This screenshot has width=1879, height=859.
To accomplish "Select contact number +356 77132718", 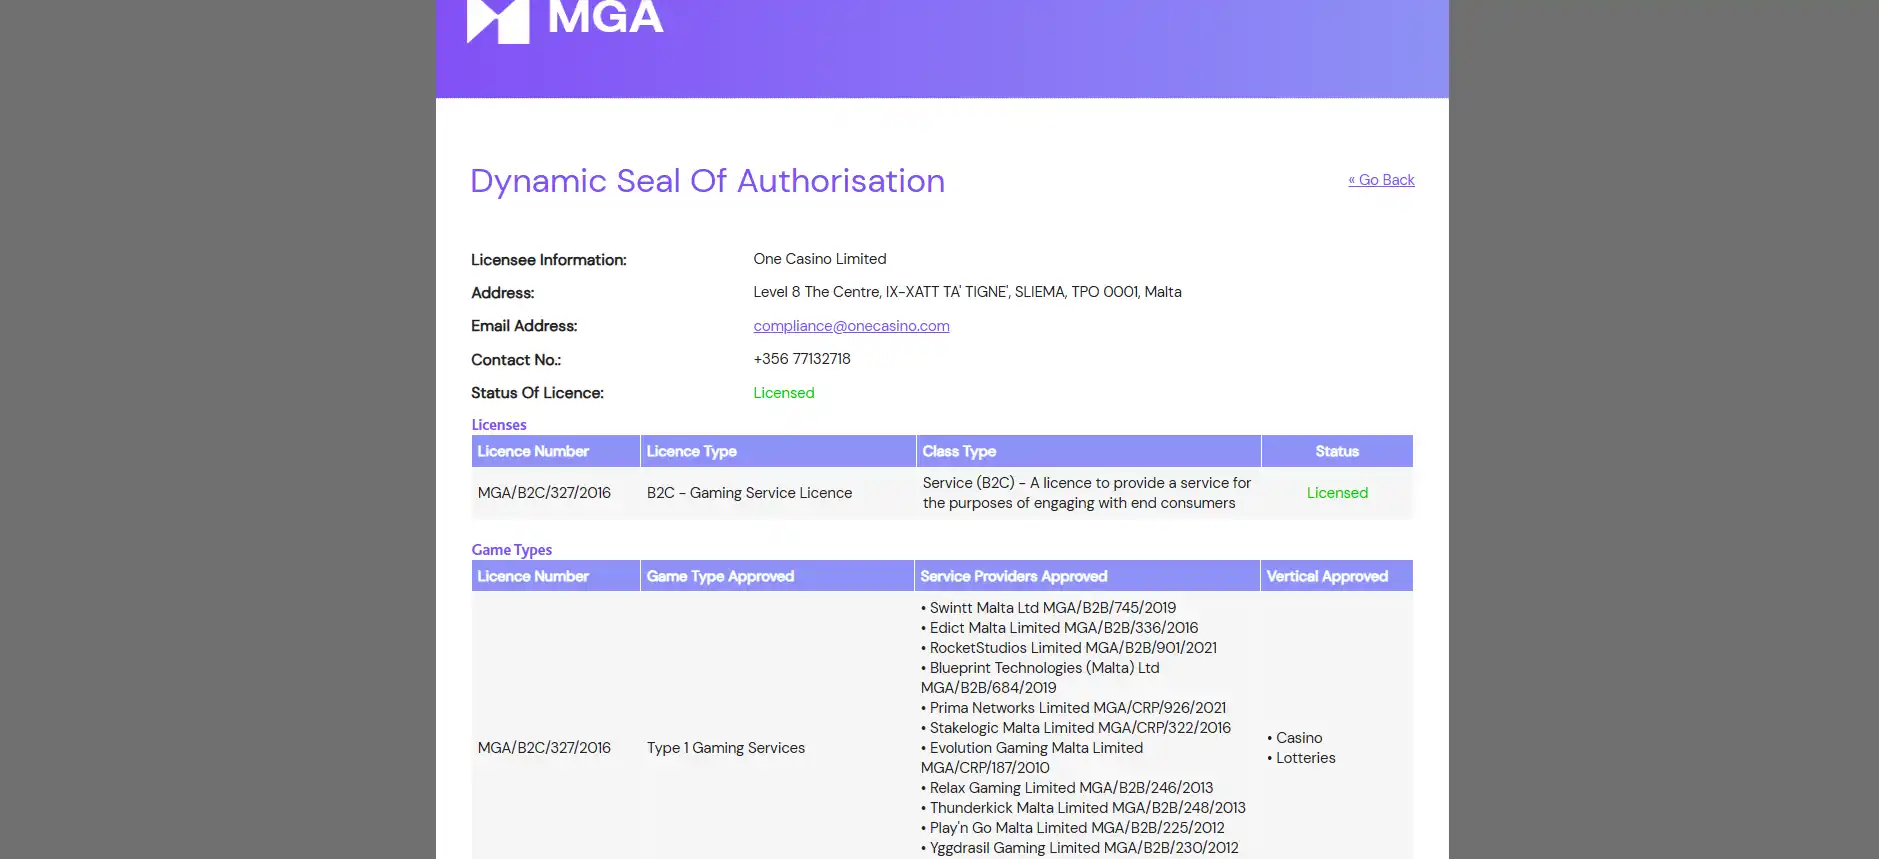I will coord(802,359).
